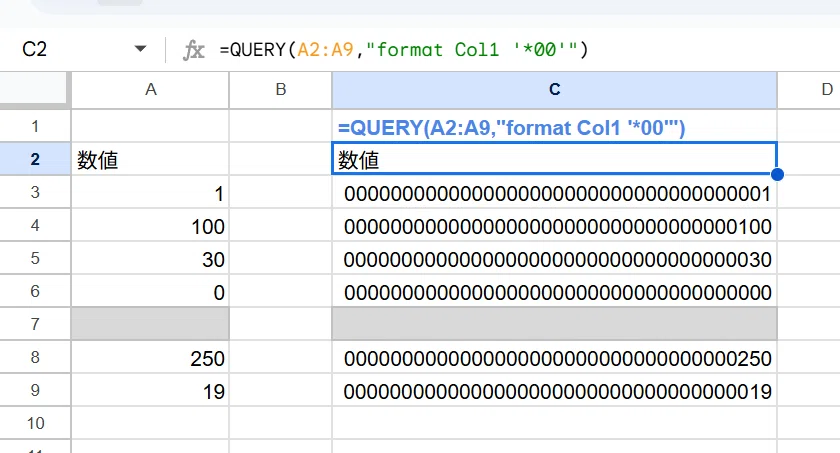Click the blue fill handle of cell C2
The height and width of the screenshot is (453, 840).
[x=777, y=175]
